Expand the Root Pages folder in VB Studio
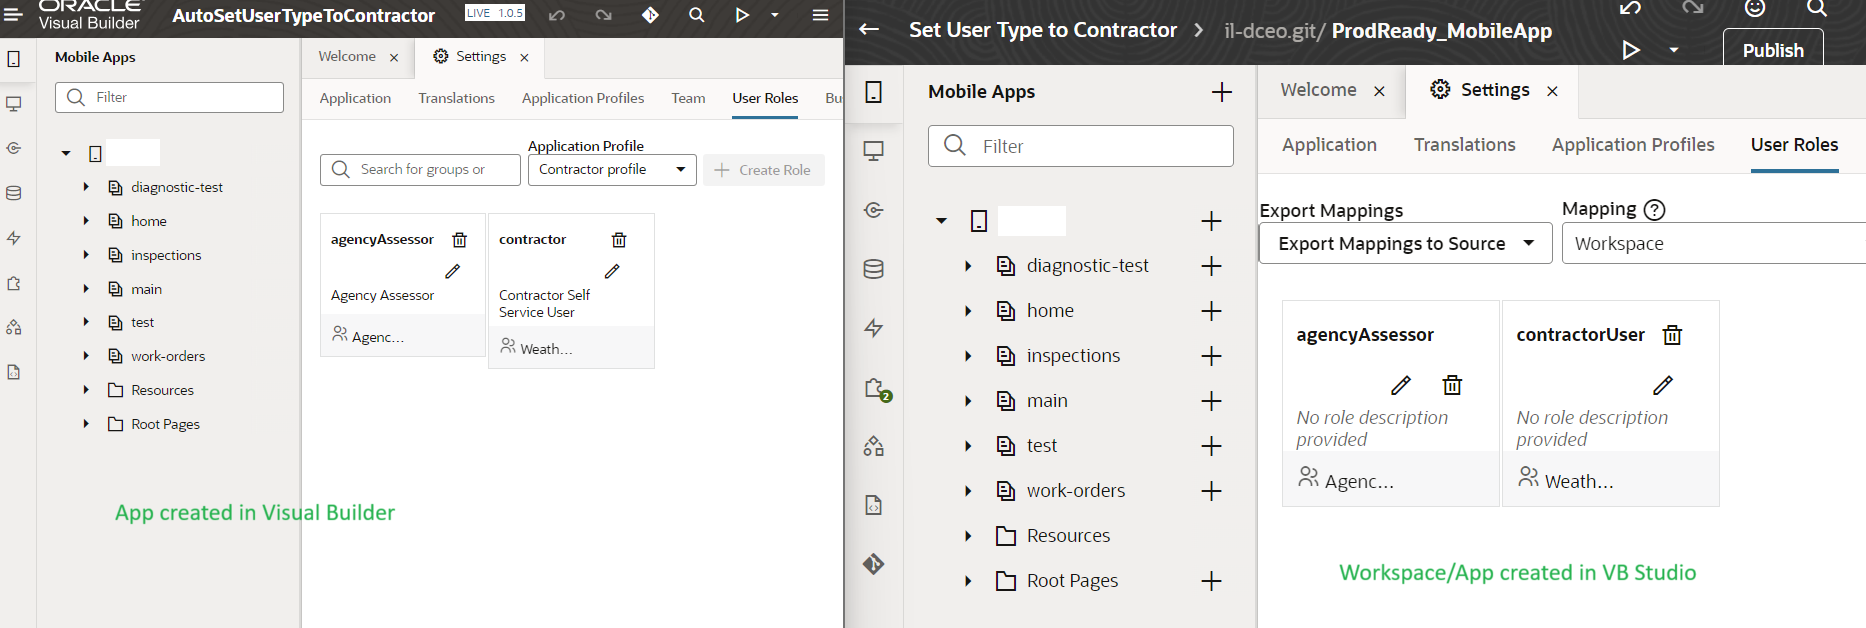 (968, 581)
